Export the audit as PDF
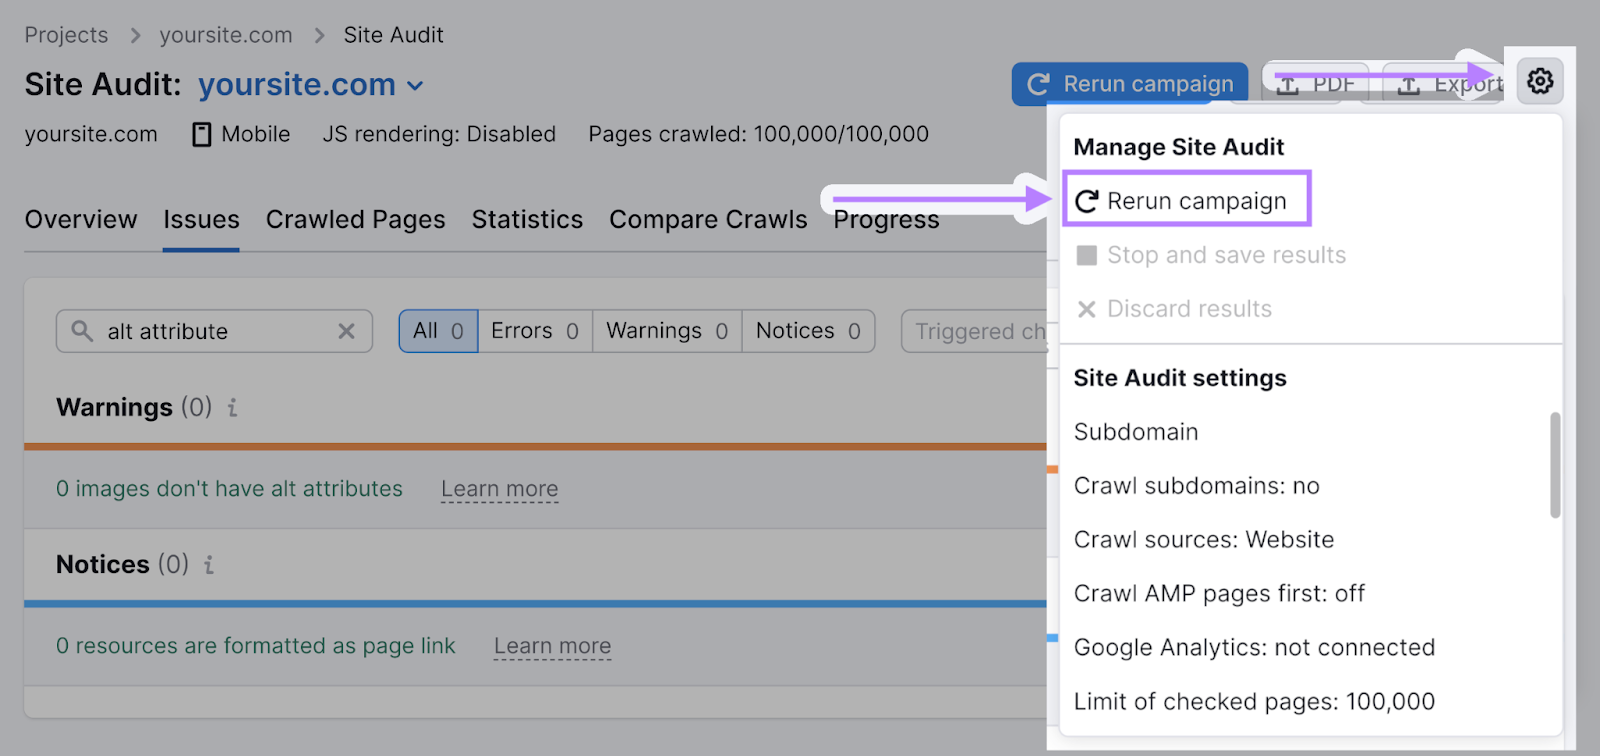This screenshot has height=756, width=1600. [1316, 85]
